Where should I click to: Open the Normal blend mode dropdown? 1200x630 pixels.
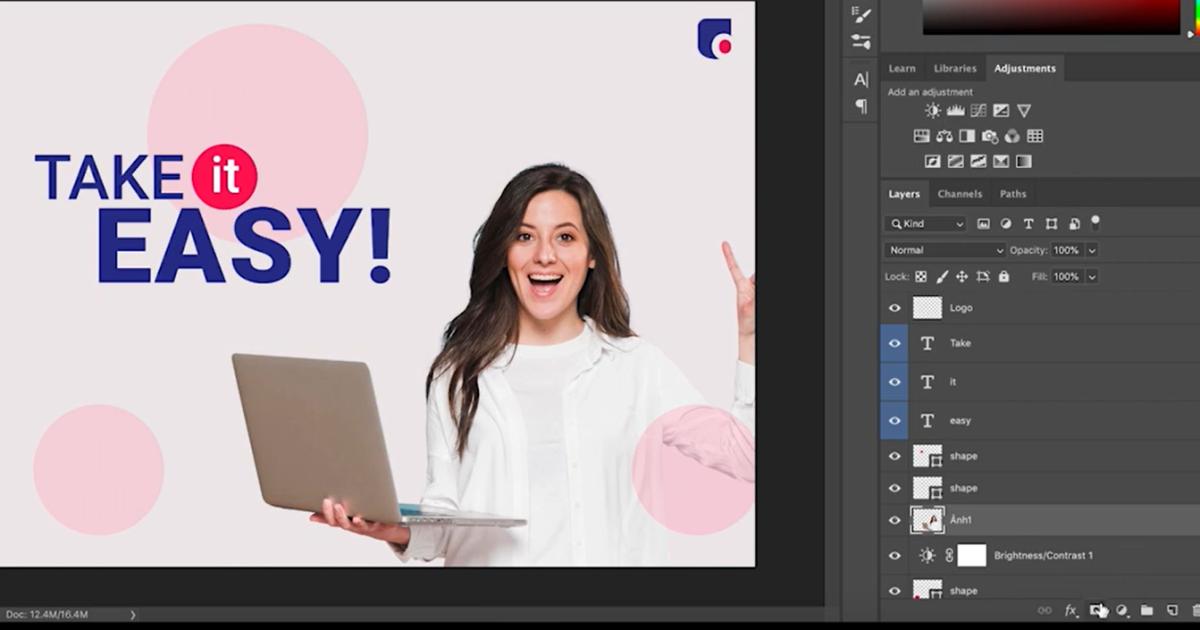click(945, 250)
